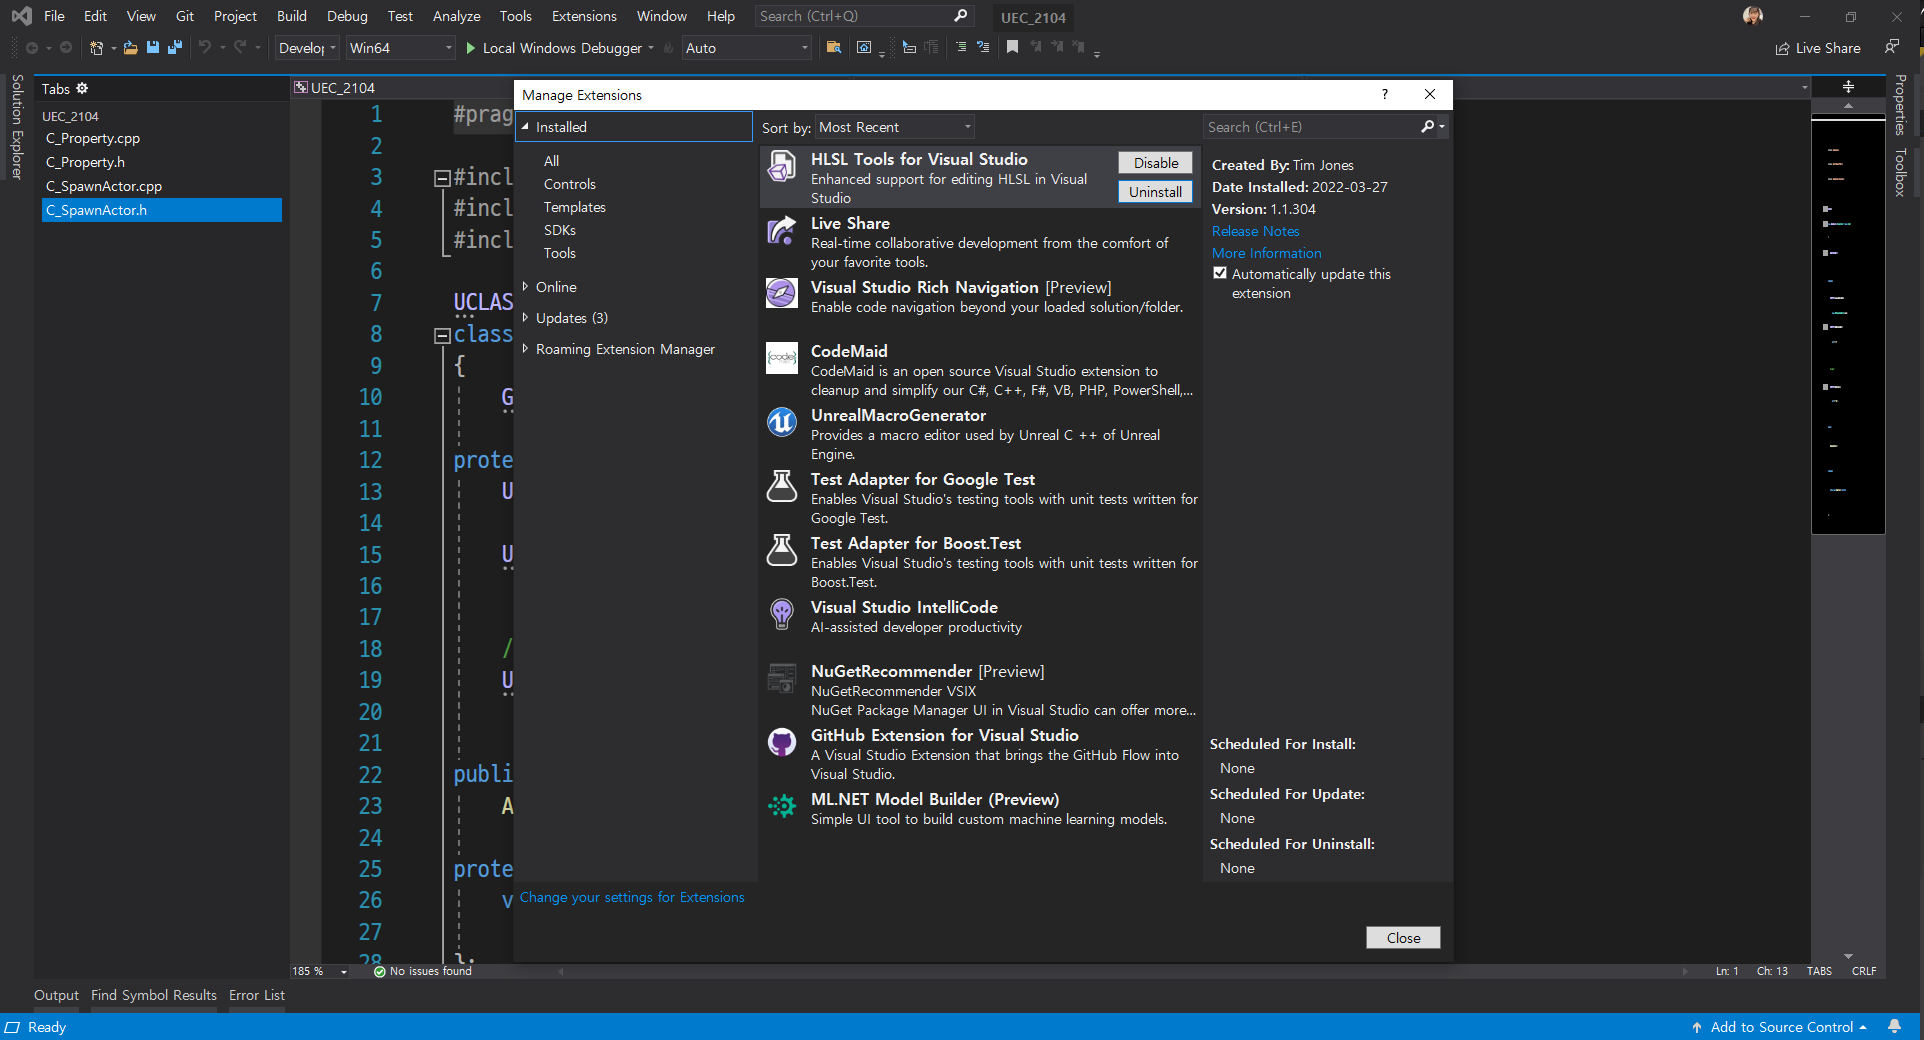Click the Live Share button in title bar

1818,47
